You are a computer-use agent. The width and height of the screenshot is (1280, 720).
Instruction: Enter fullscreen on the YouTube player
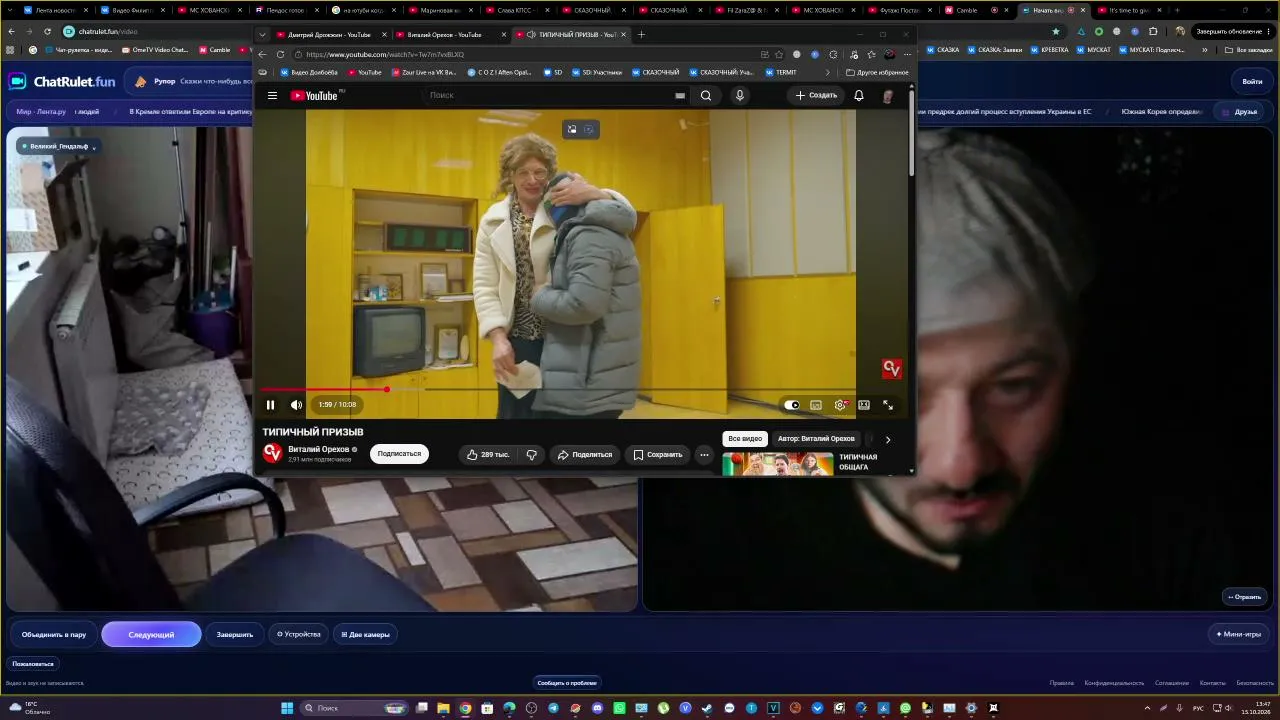(888, 405)
